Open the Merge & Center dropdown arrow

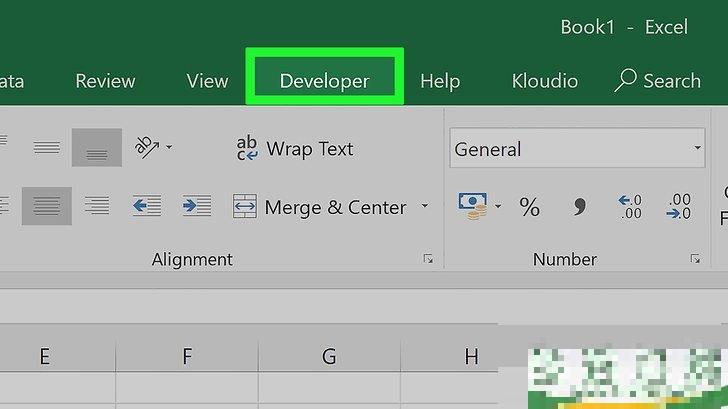coord(425,207)
